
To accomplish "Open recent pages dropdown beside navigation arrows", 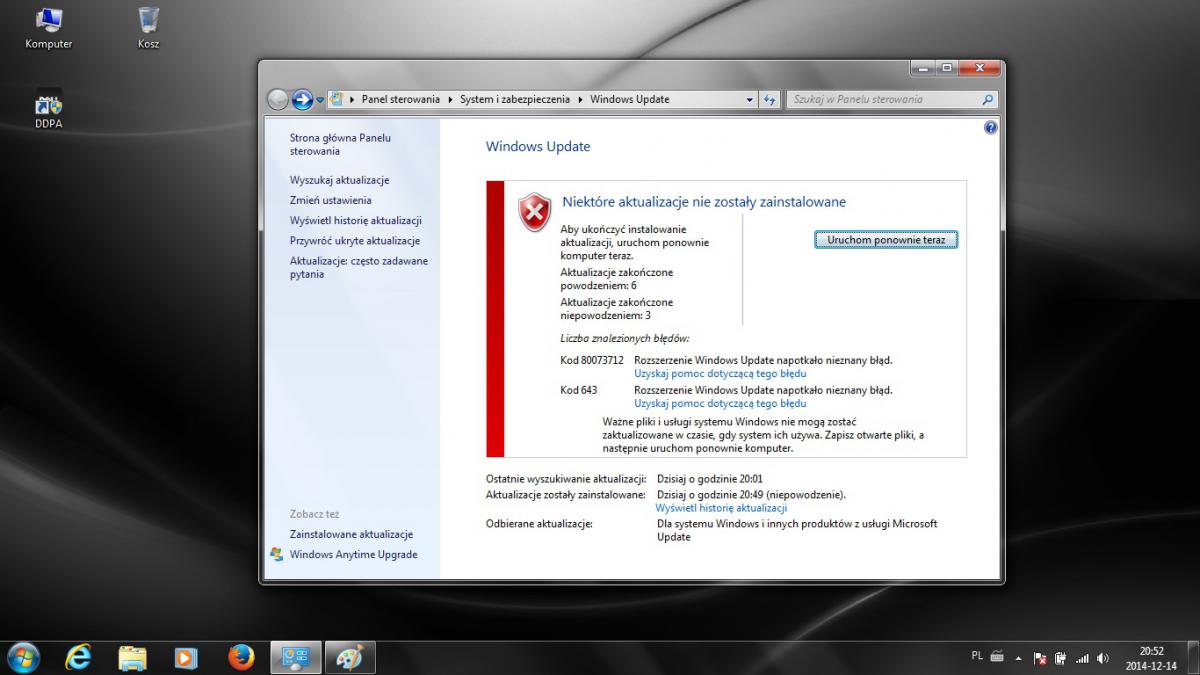I will pyautogui.click(x=320, y=100).
